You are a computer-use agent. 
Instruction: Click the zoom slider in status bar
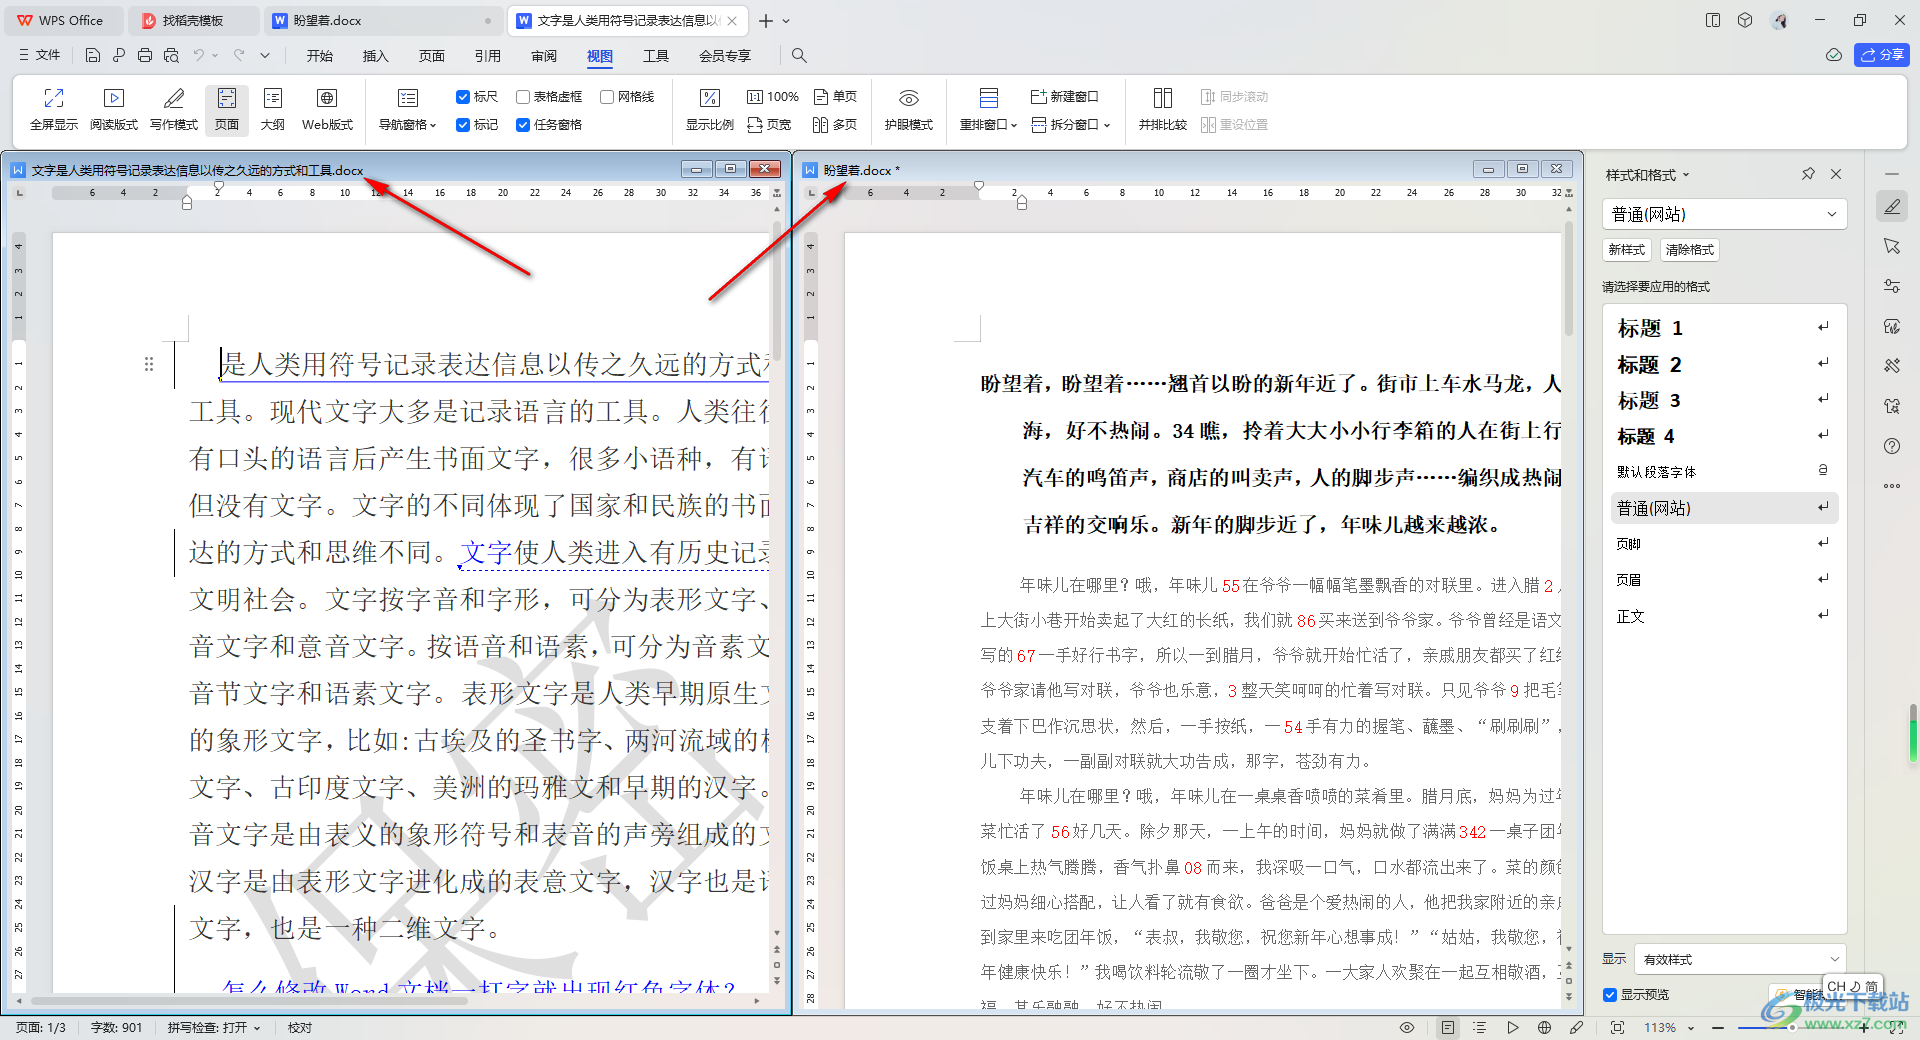[1790, 1028]
